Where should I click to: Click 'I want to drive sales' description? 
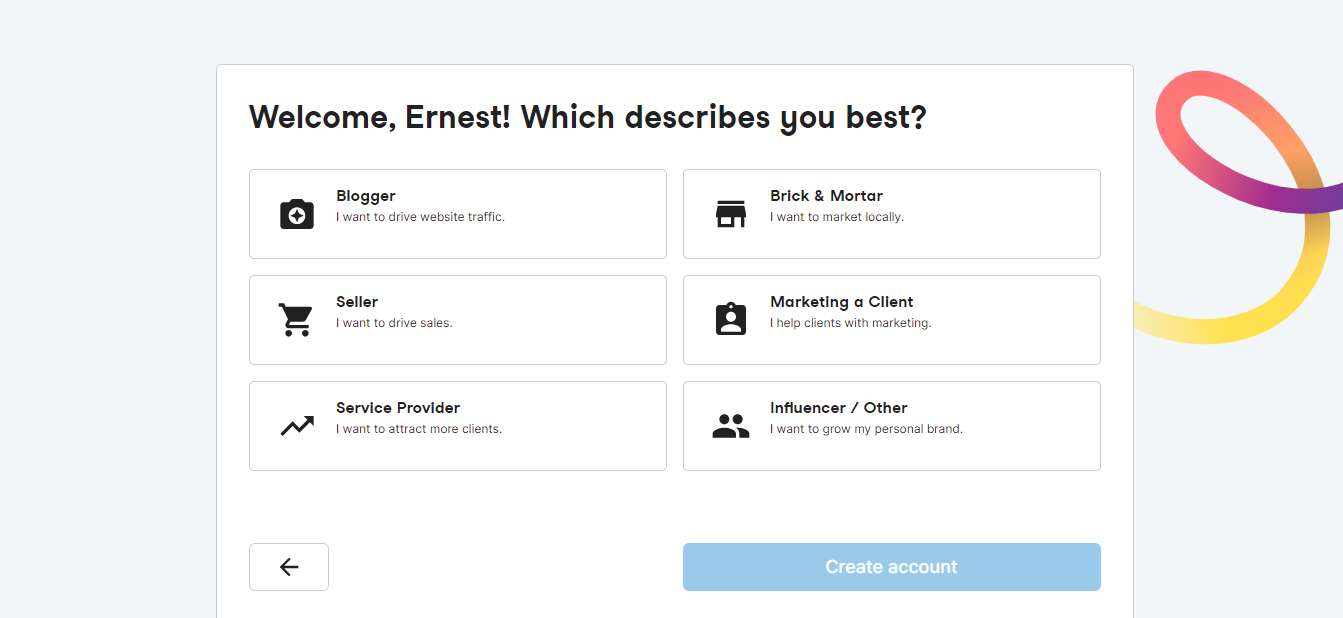click(x=394, y=323)
